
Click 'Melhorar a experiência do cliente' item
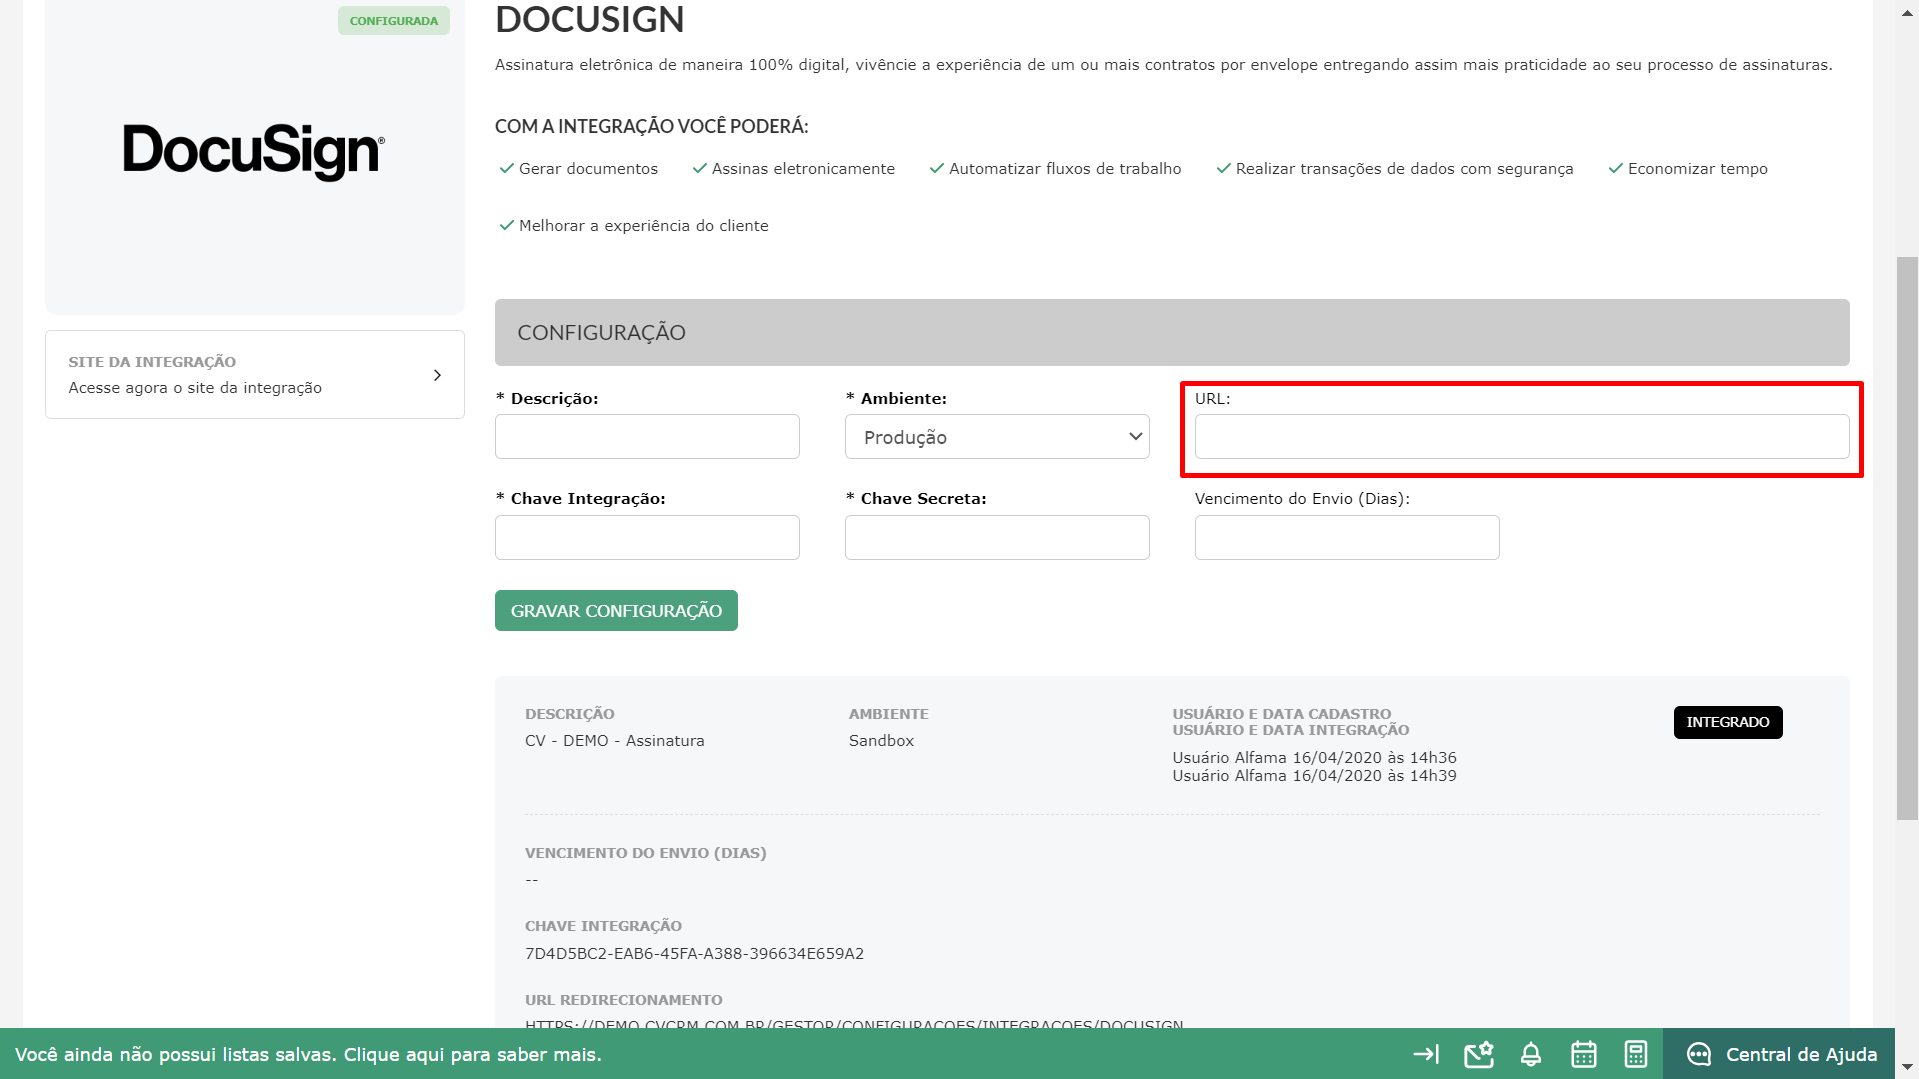click(634, 226)
